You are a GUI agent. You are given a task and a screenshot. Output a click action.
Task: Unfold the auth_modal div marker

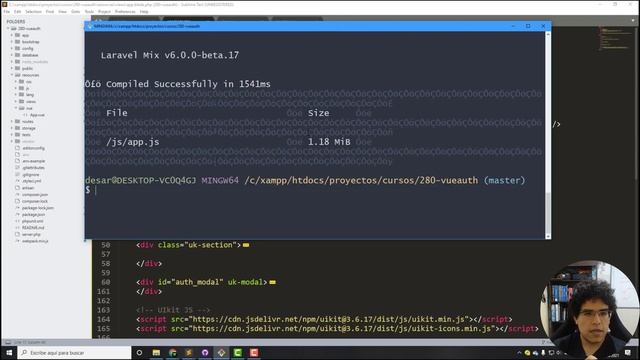tap(272, 282)
